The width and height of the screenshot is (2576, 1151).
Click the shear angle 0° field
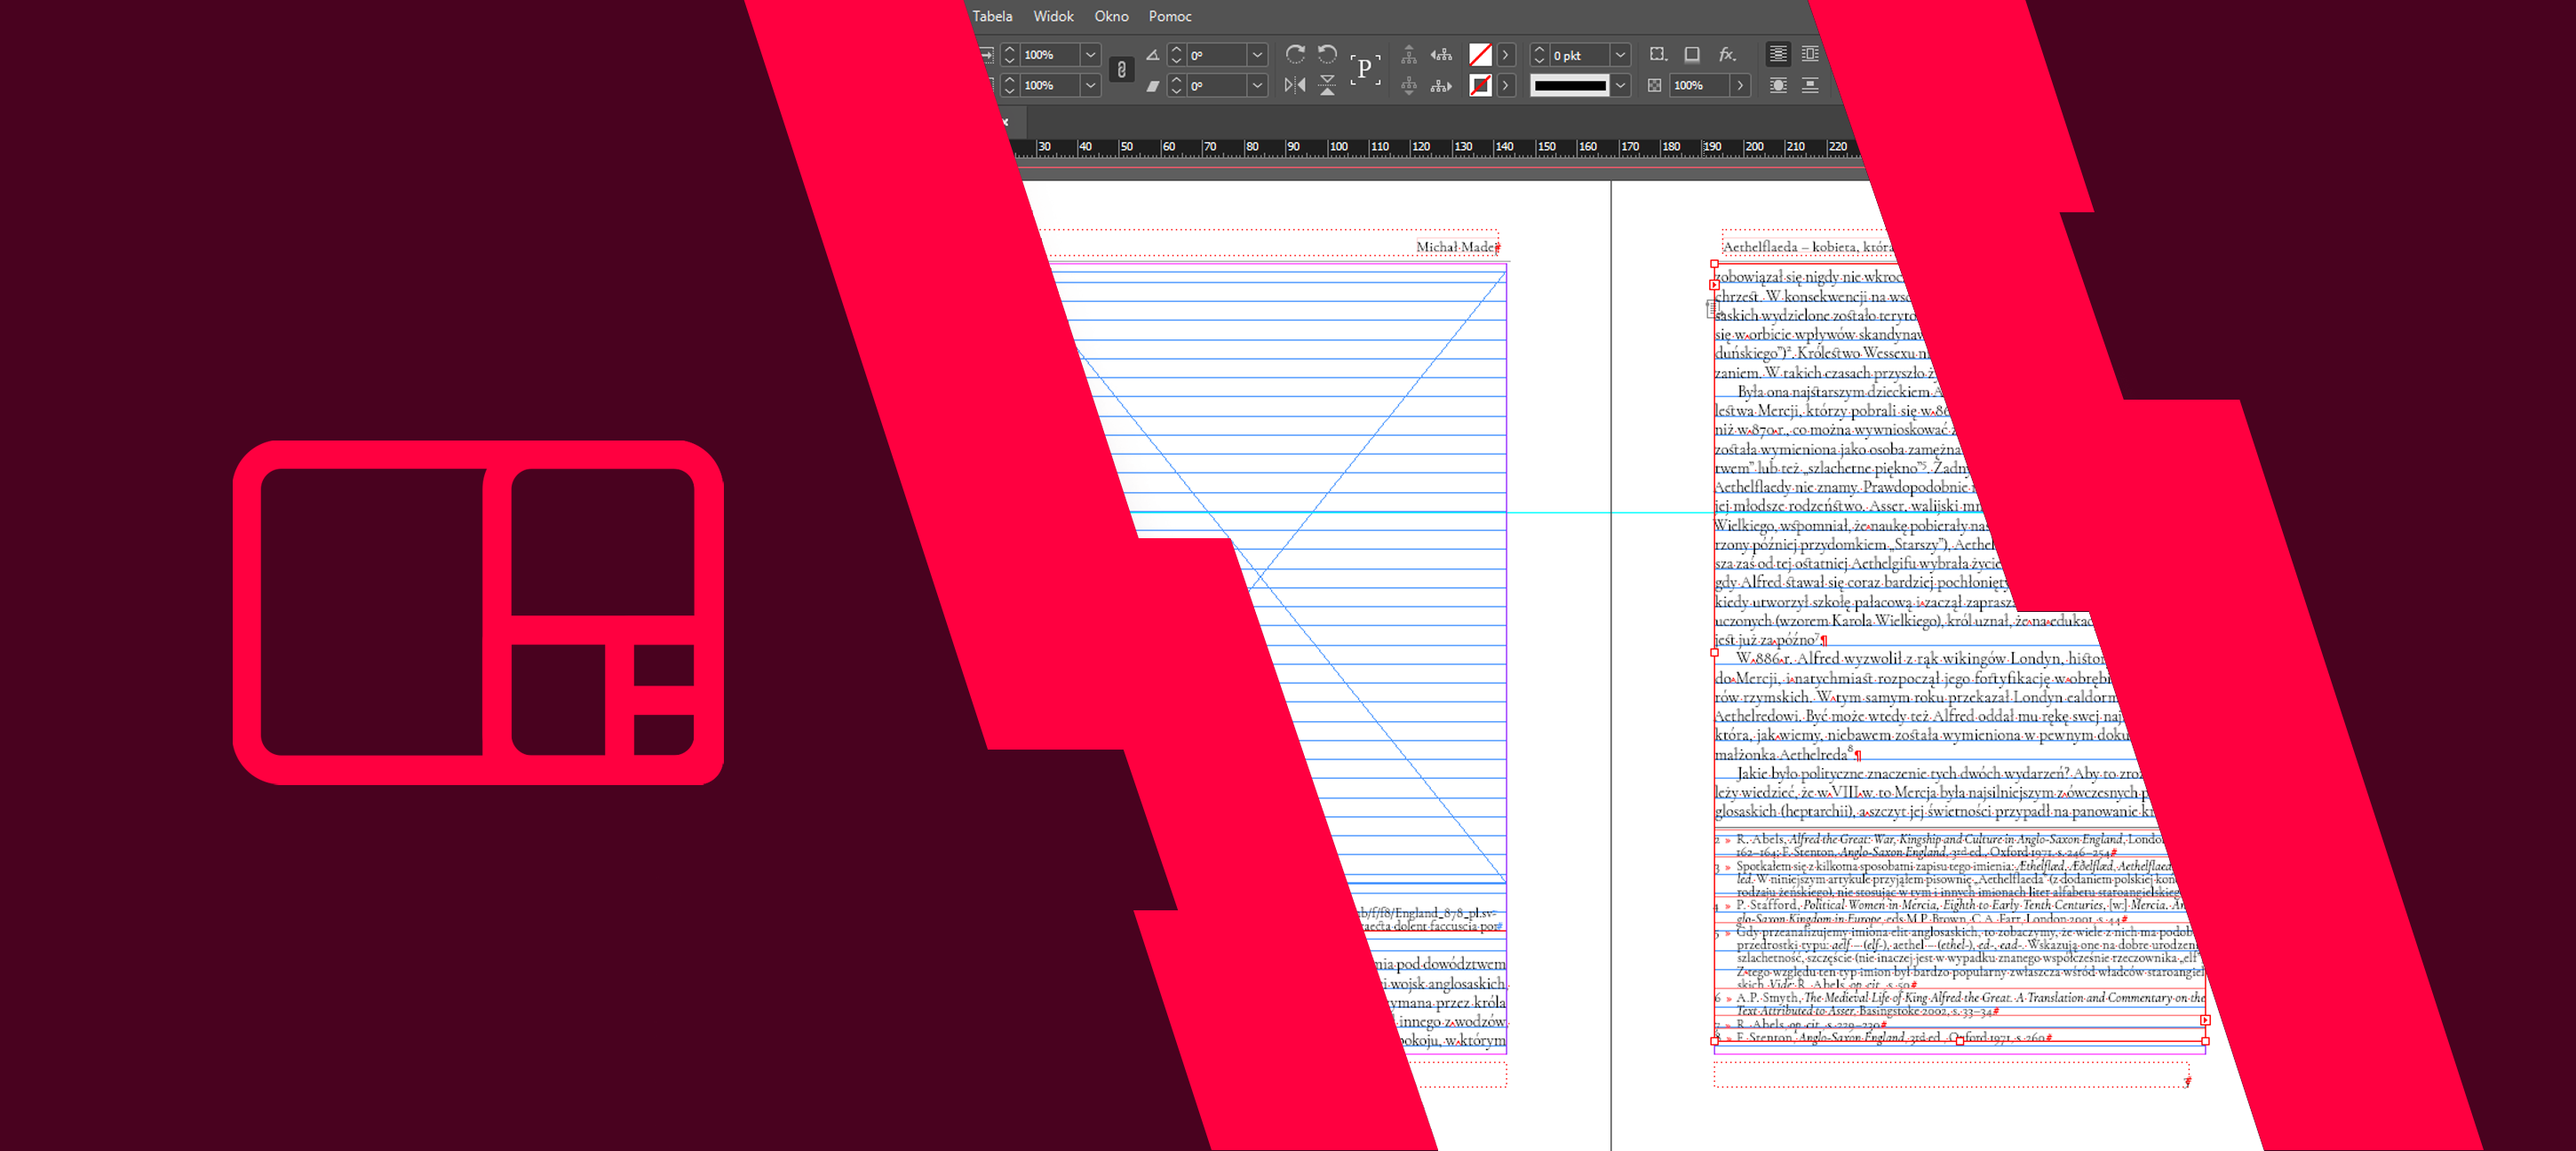tap(1217, 86)
